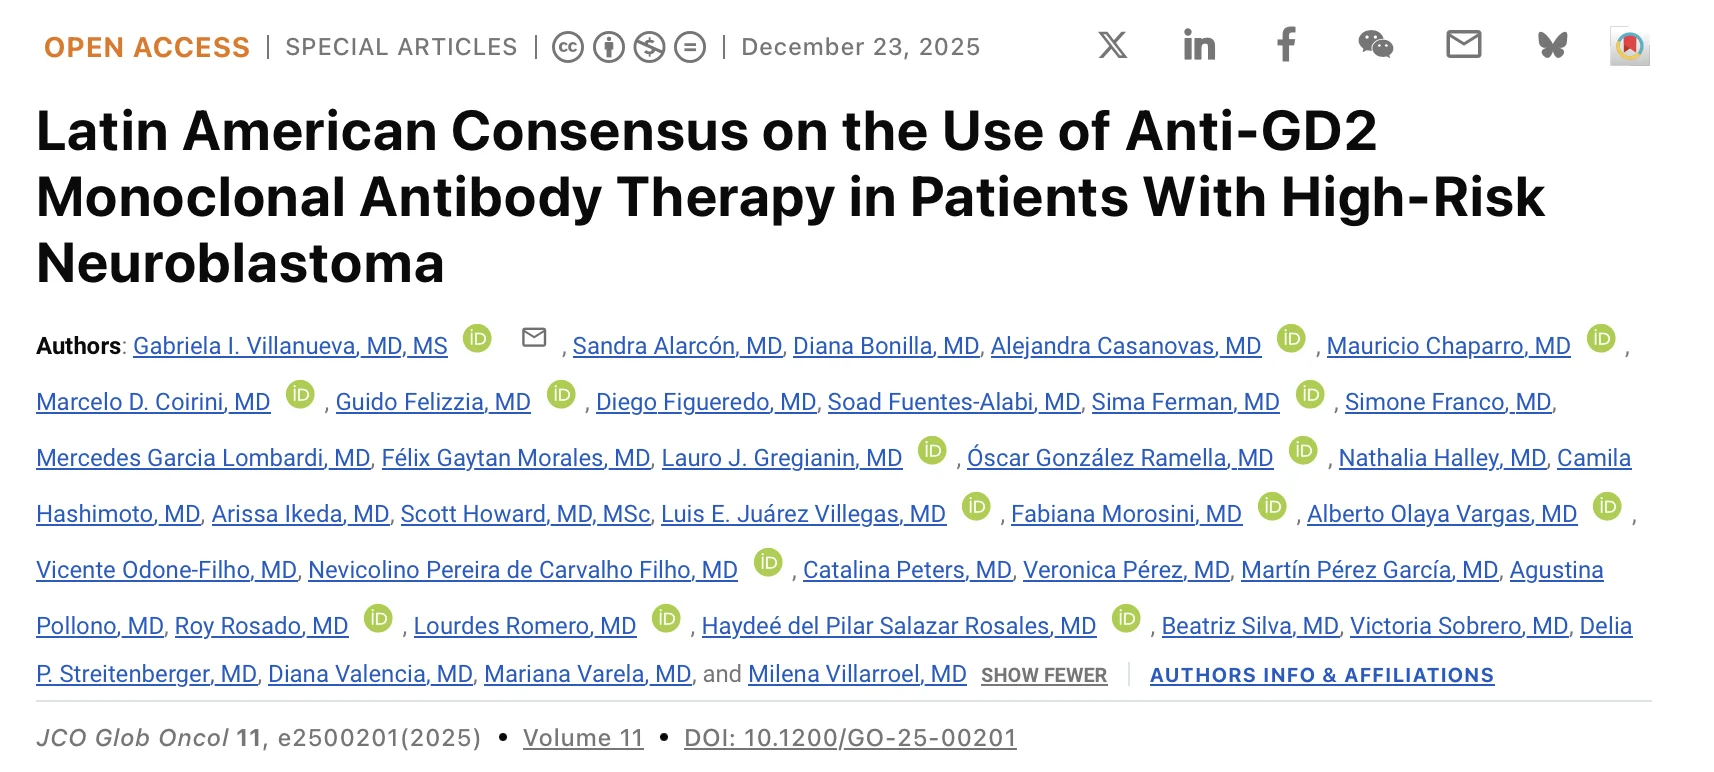Share the article on Bluesky
This screenshot has height=772, width=1714.
tap(1550, 44)
